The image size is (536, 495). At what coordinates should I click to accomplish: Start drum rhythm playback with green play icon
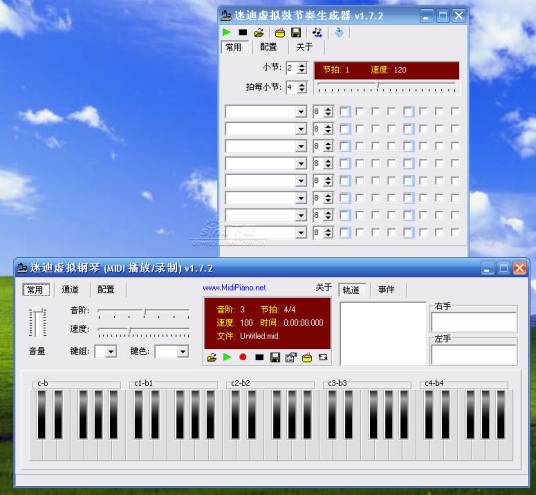pyautogui.click(x=226, y=32)
